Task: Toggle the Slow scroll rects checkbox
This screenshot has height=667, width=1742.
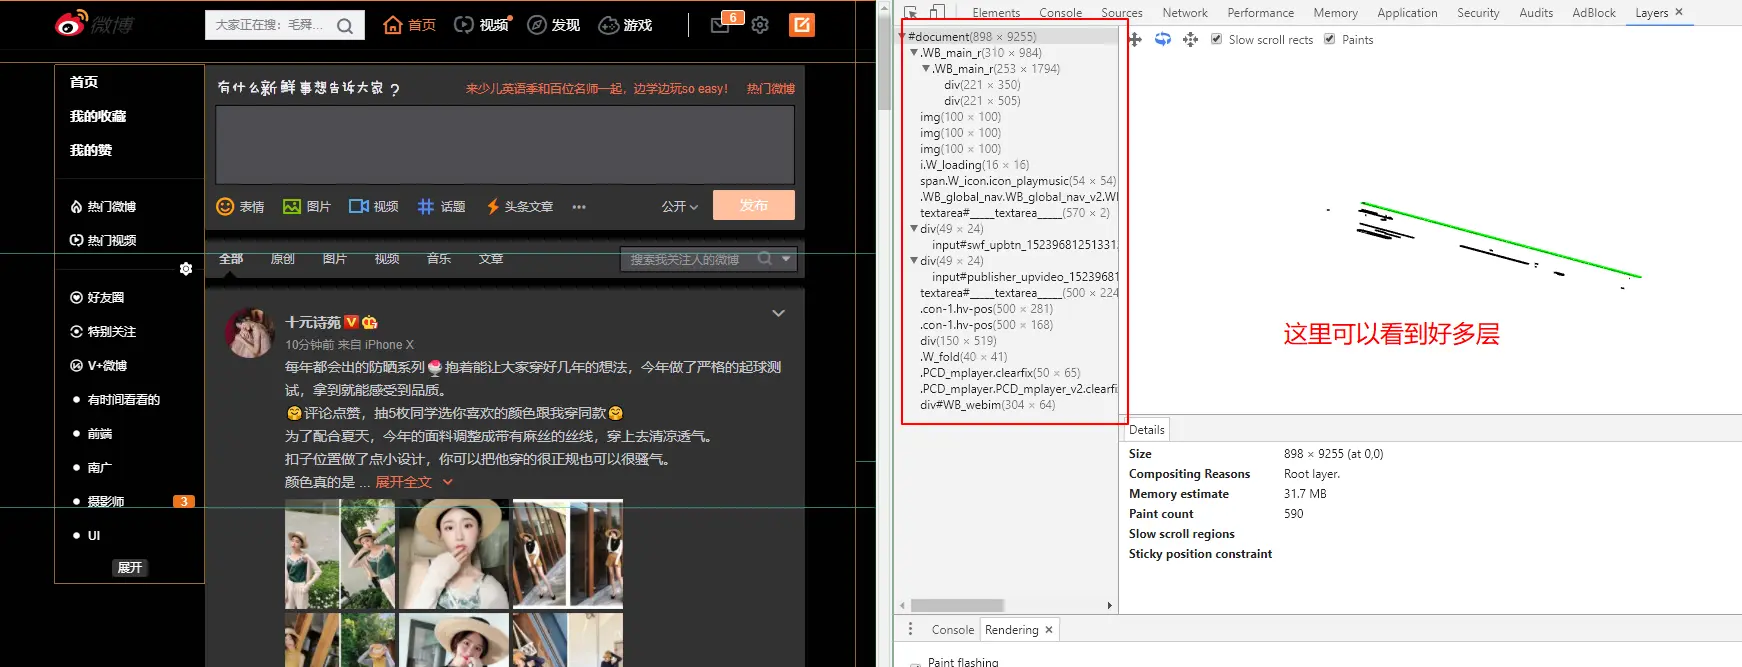Action: (1216, 39)
